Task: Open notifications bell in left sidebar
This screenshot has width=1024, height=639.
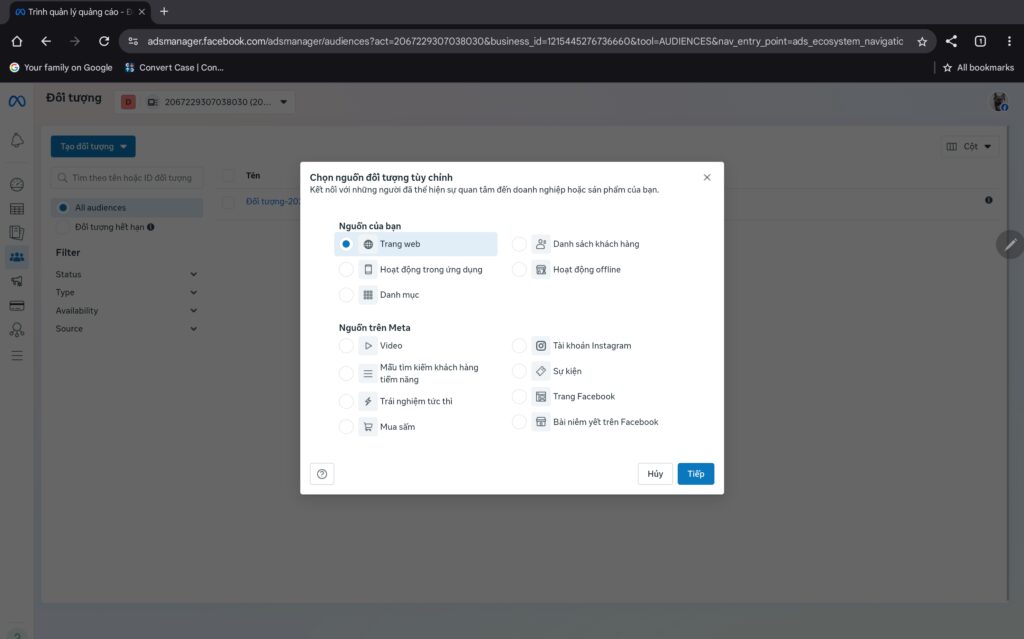Action: pos(16,140)
